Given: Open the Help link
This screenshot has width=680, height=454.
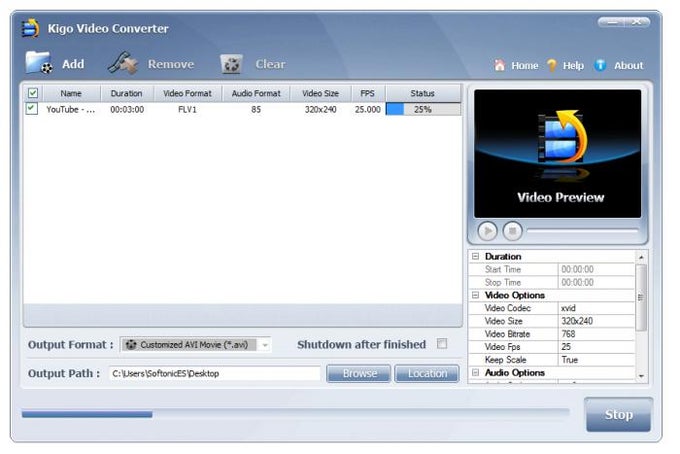Looking at the screenshot, I should pyautogui.click(x=573, y=65).
